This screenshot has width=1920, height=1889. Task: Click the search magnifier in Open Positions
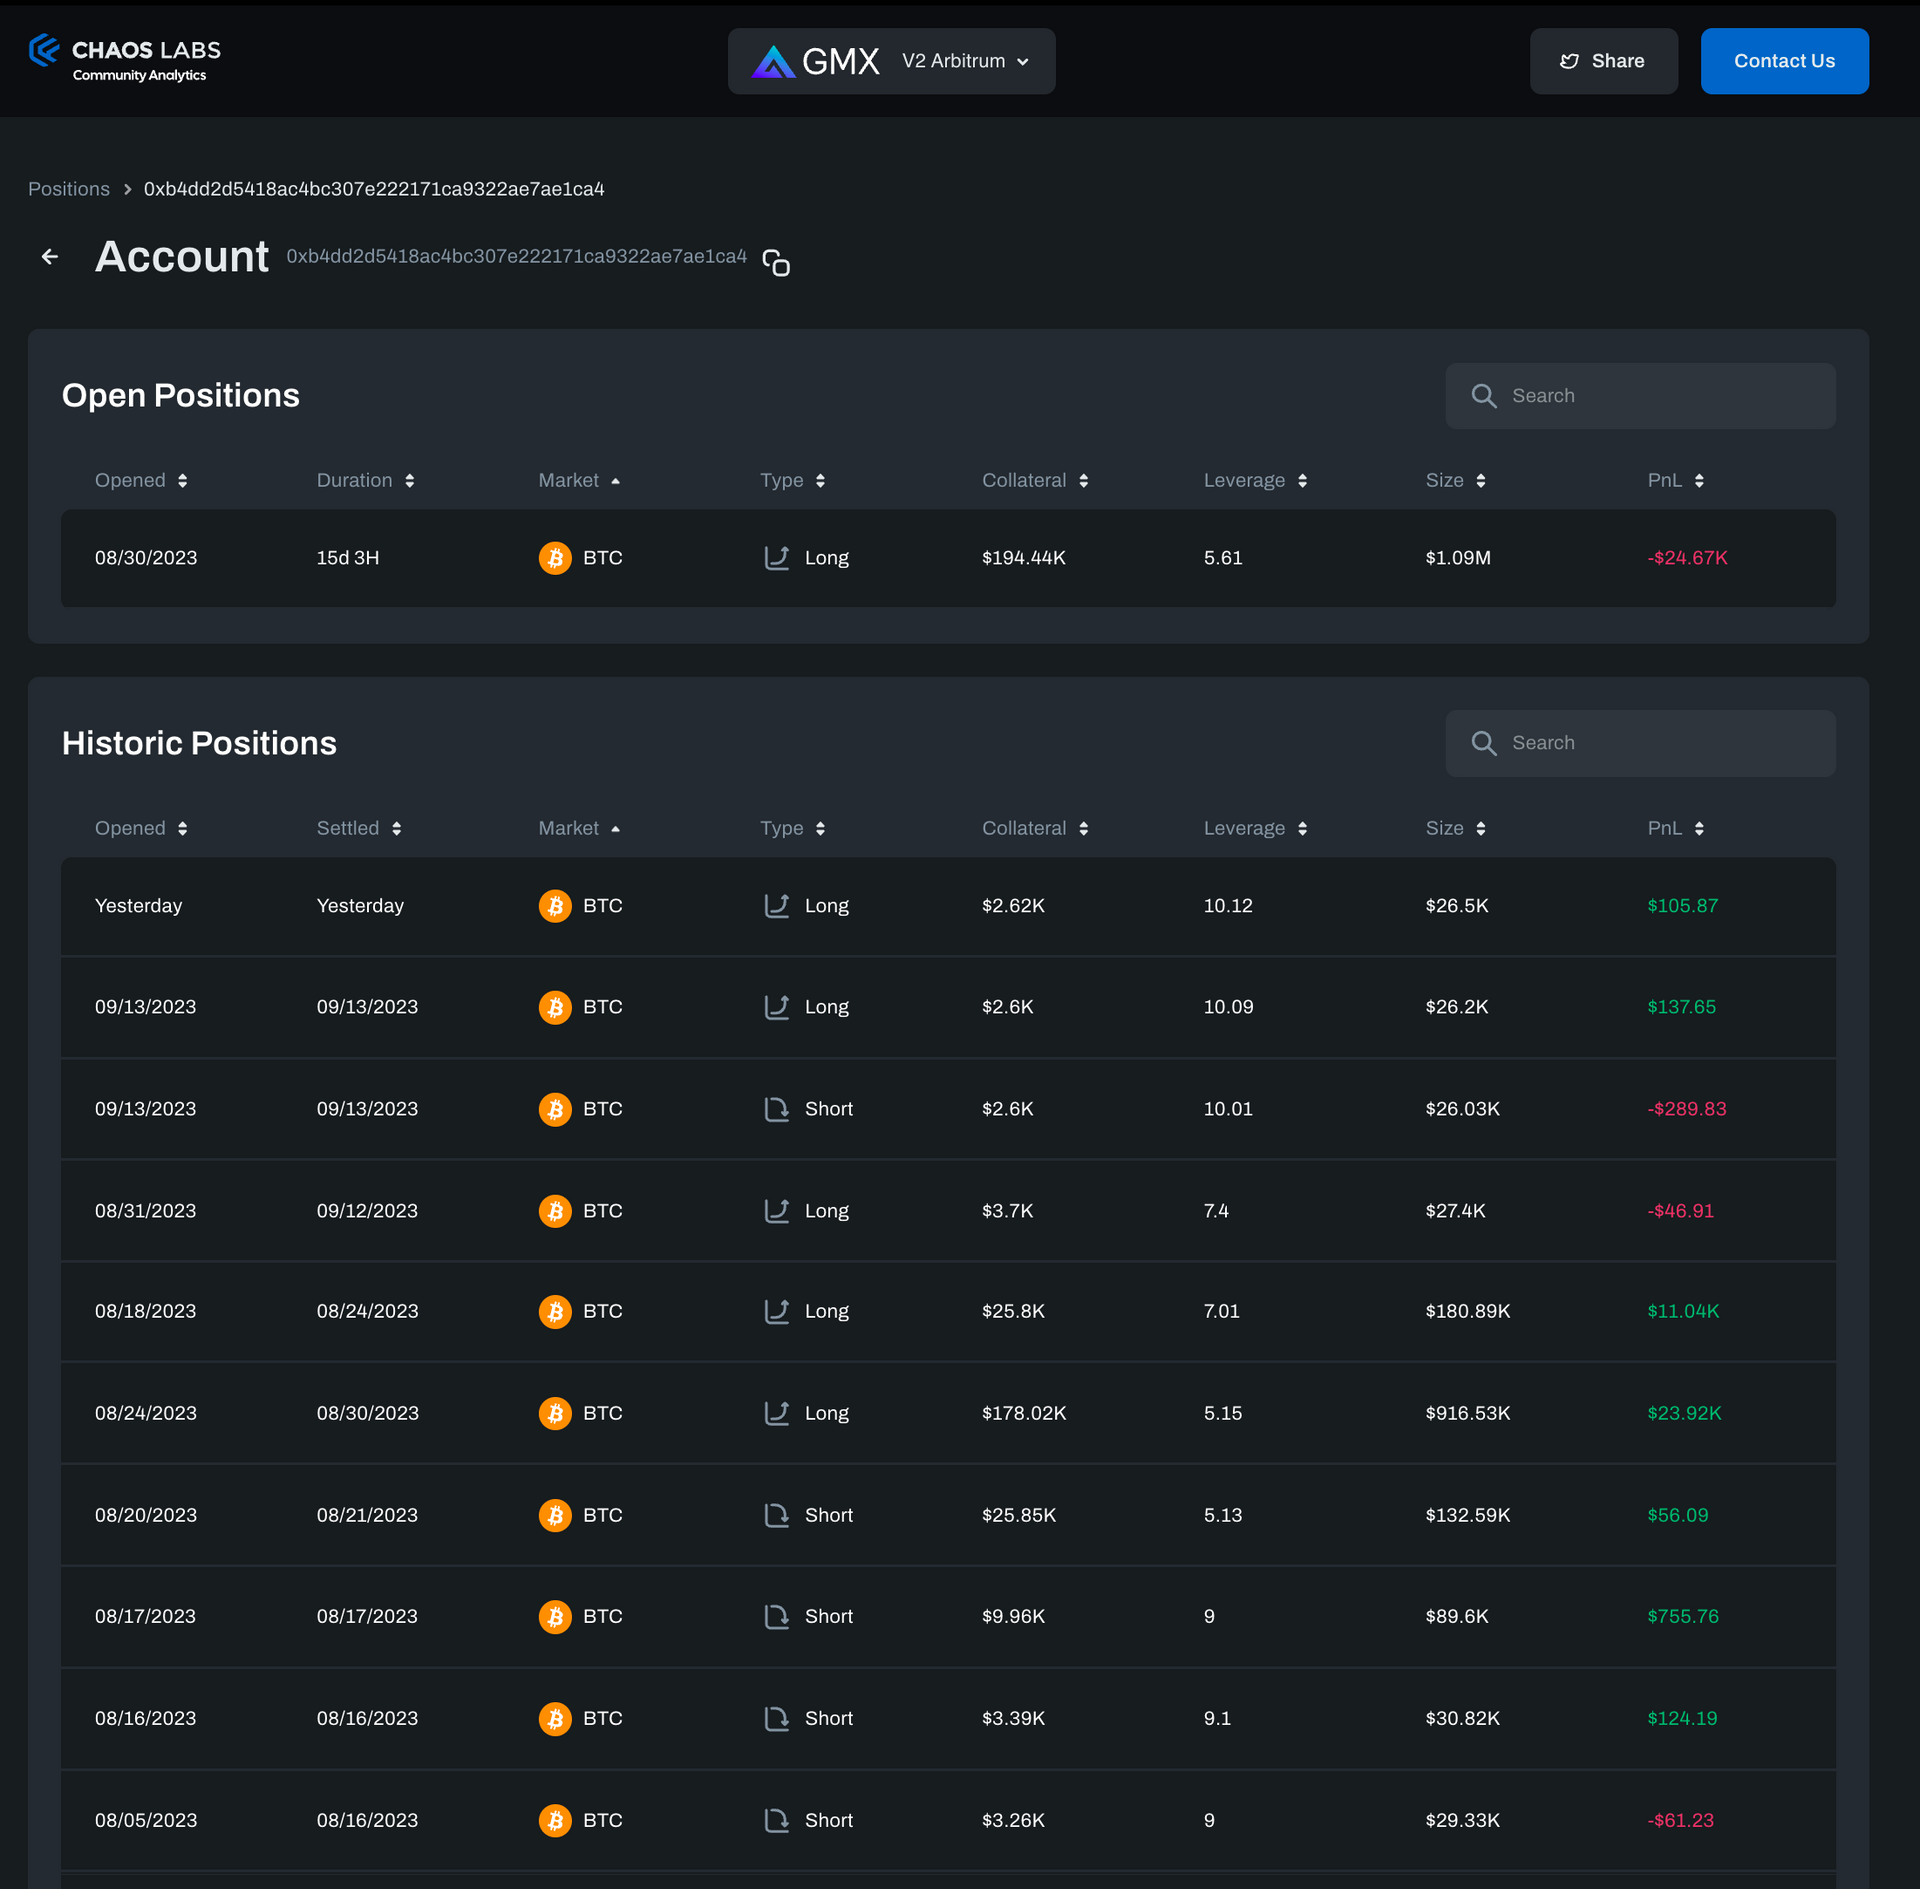(x=1484, y=396)
